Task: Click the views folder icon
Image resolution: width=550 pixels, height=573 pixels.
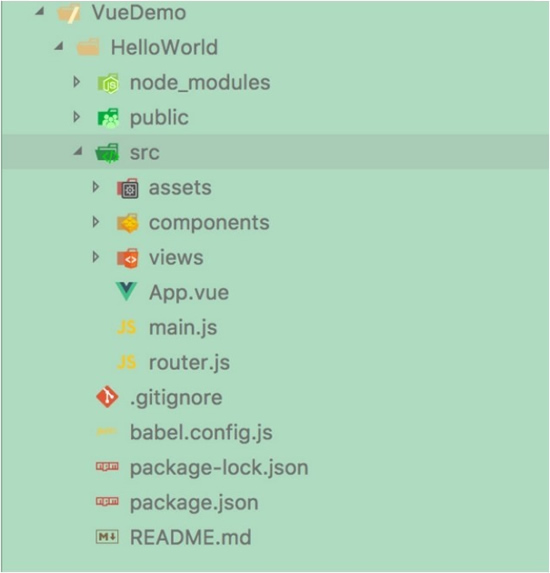Action: click(x=128, y=258)
